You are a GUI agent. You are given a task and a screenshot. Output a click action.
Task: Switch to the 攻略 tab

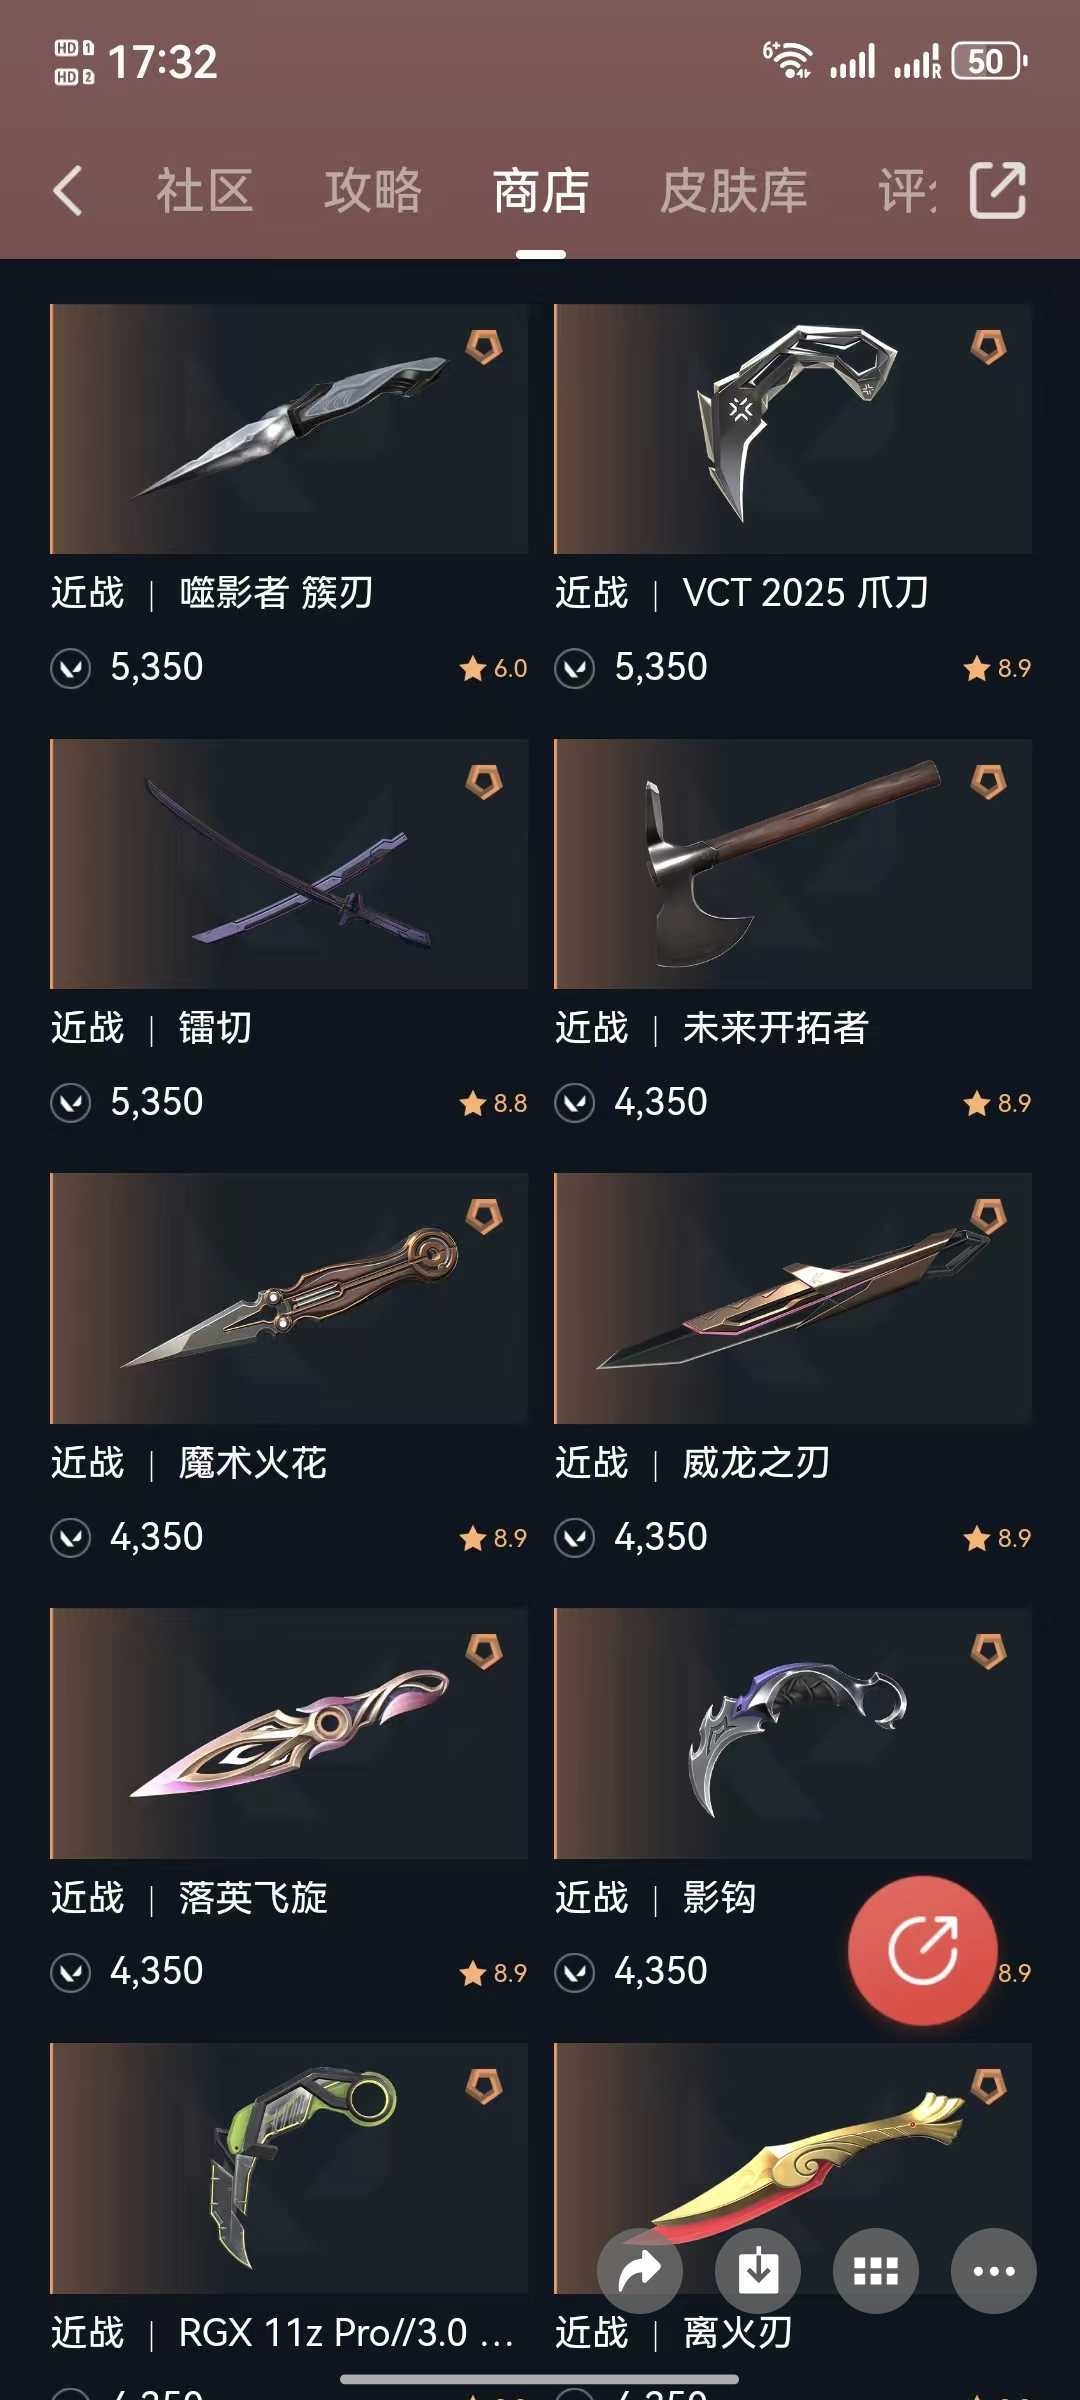pyautogui.click(x=372, y=190)
